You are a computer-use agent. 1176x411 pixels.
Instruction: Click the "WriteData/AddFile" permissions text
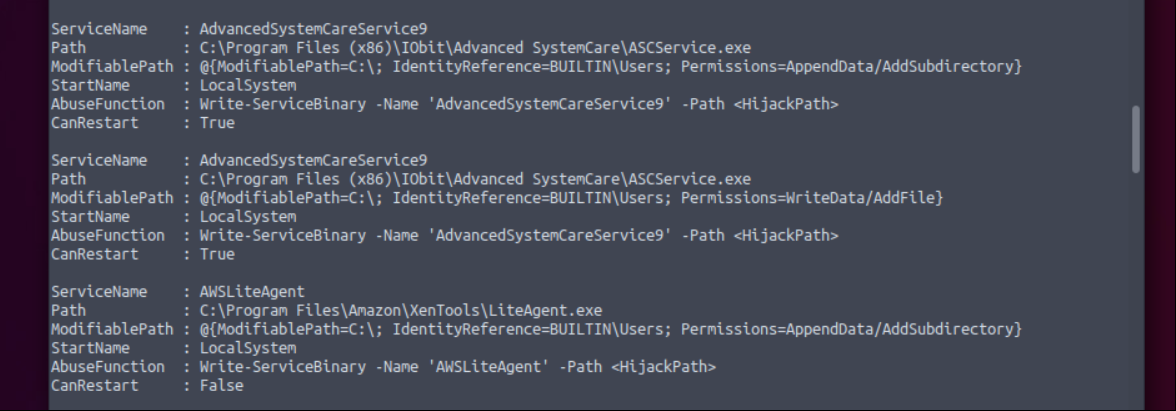click(x=860, y=198)
